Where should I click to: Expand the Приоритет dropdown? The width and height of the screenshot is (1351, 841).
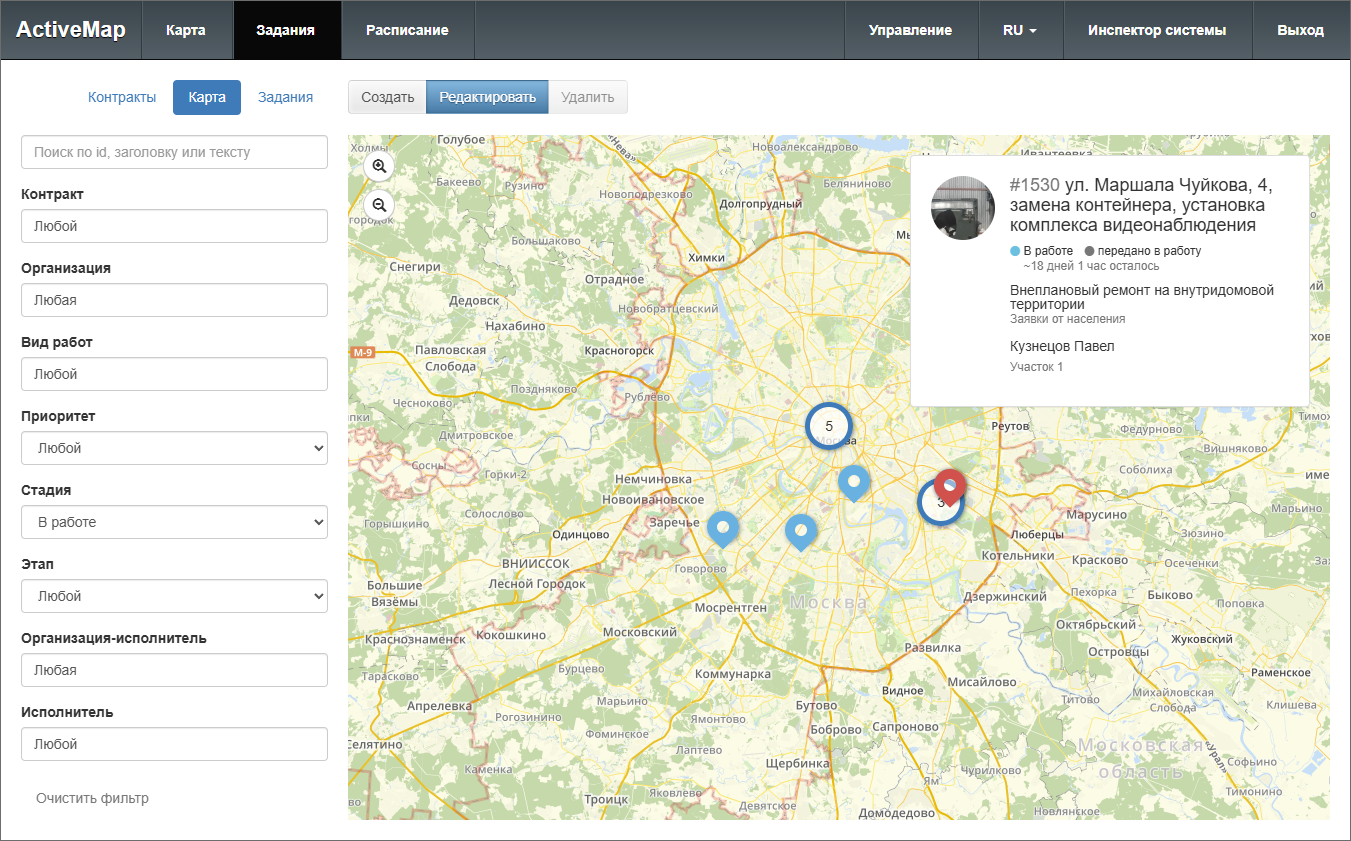(x=174, y=448)
